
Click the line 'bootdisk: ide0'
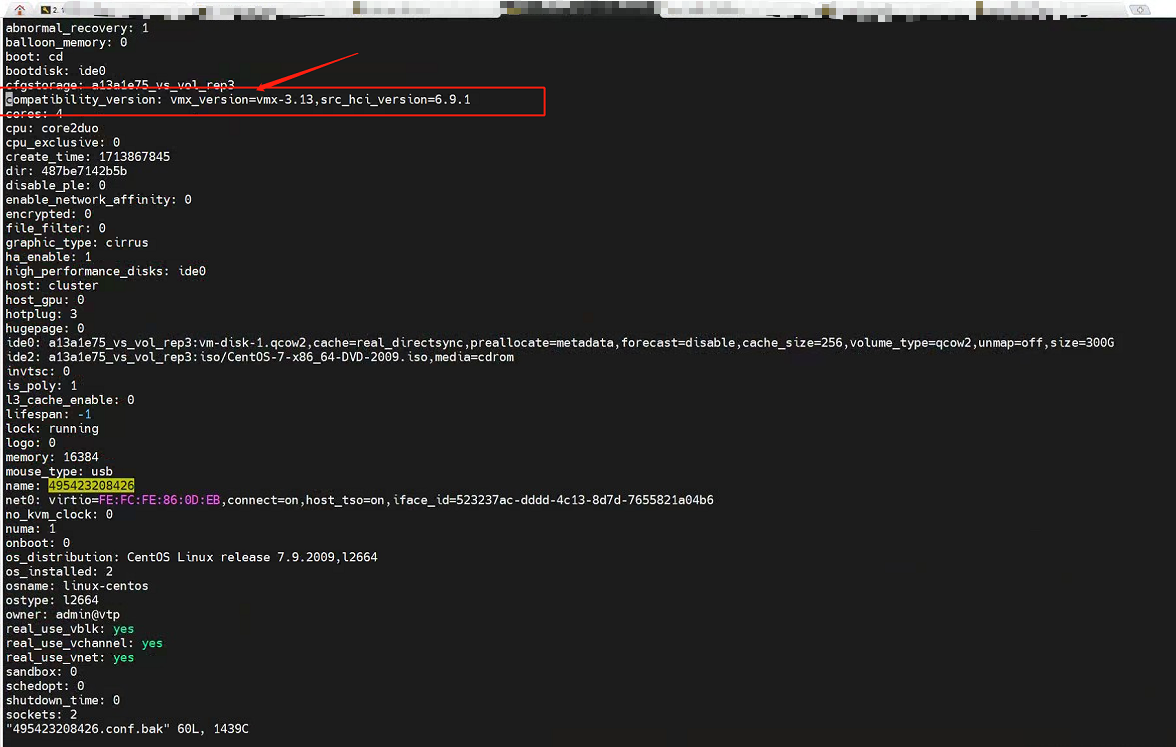(56, 70)
